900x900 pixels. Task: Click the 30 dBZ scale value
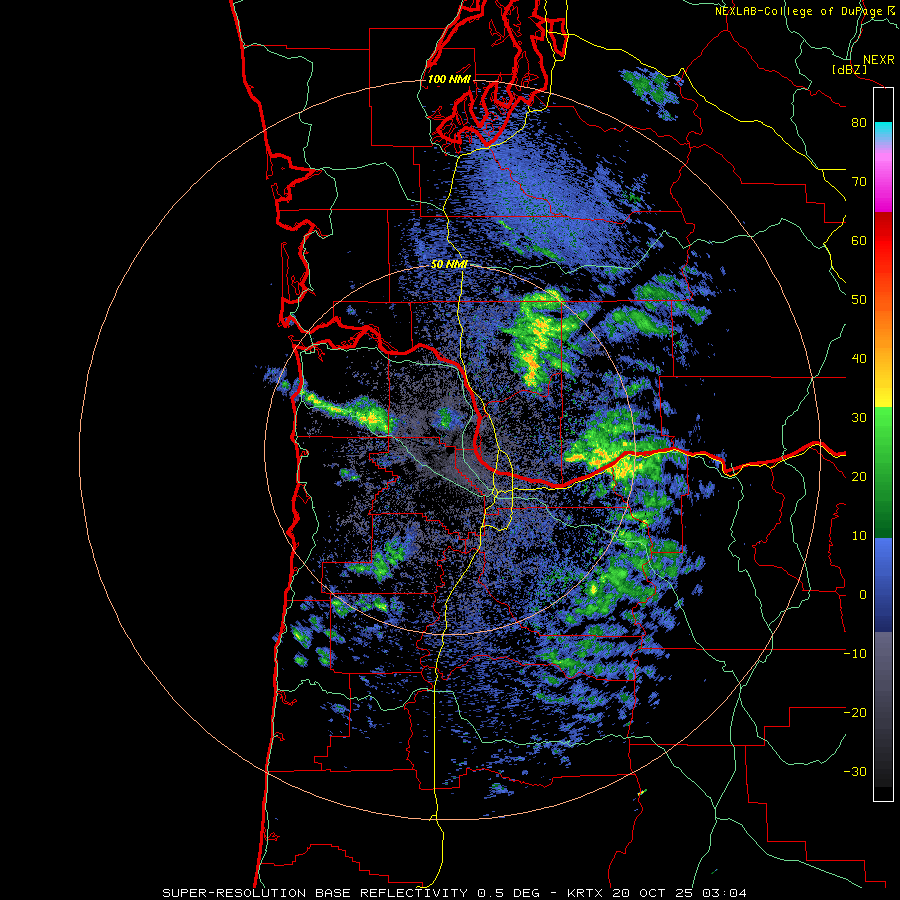tap(859, 417)
